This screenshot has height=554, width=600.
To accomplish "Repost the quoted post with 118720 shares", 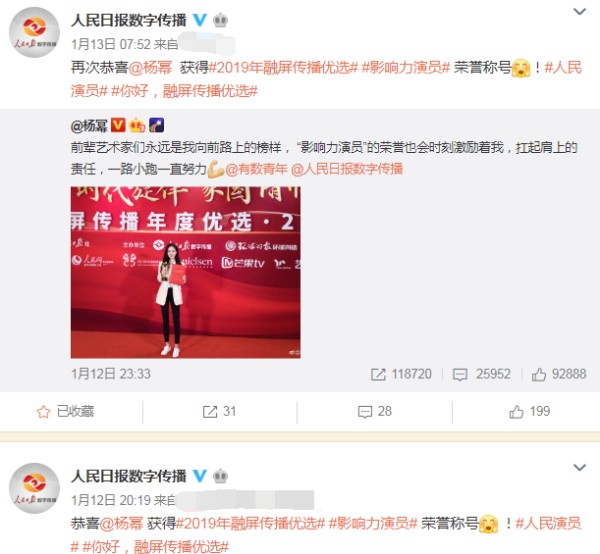I will point(401,374).
